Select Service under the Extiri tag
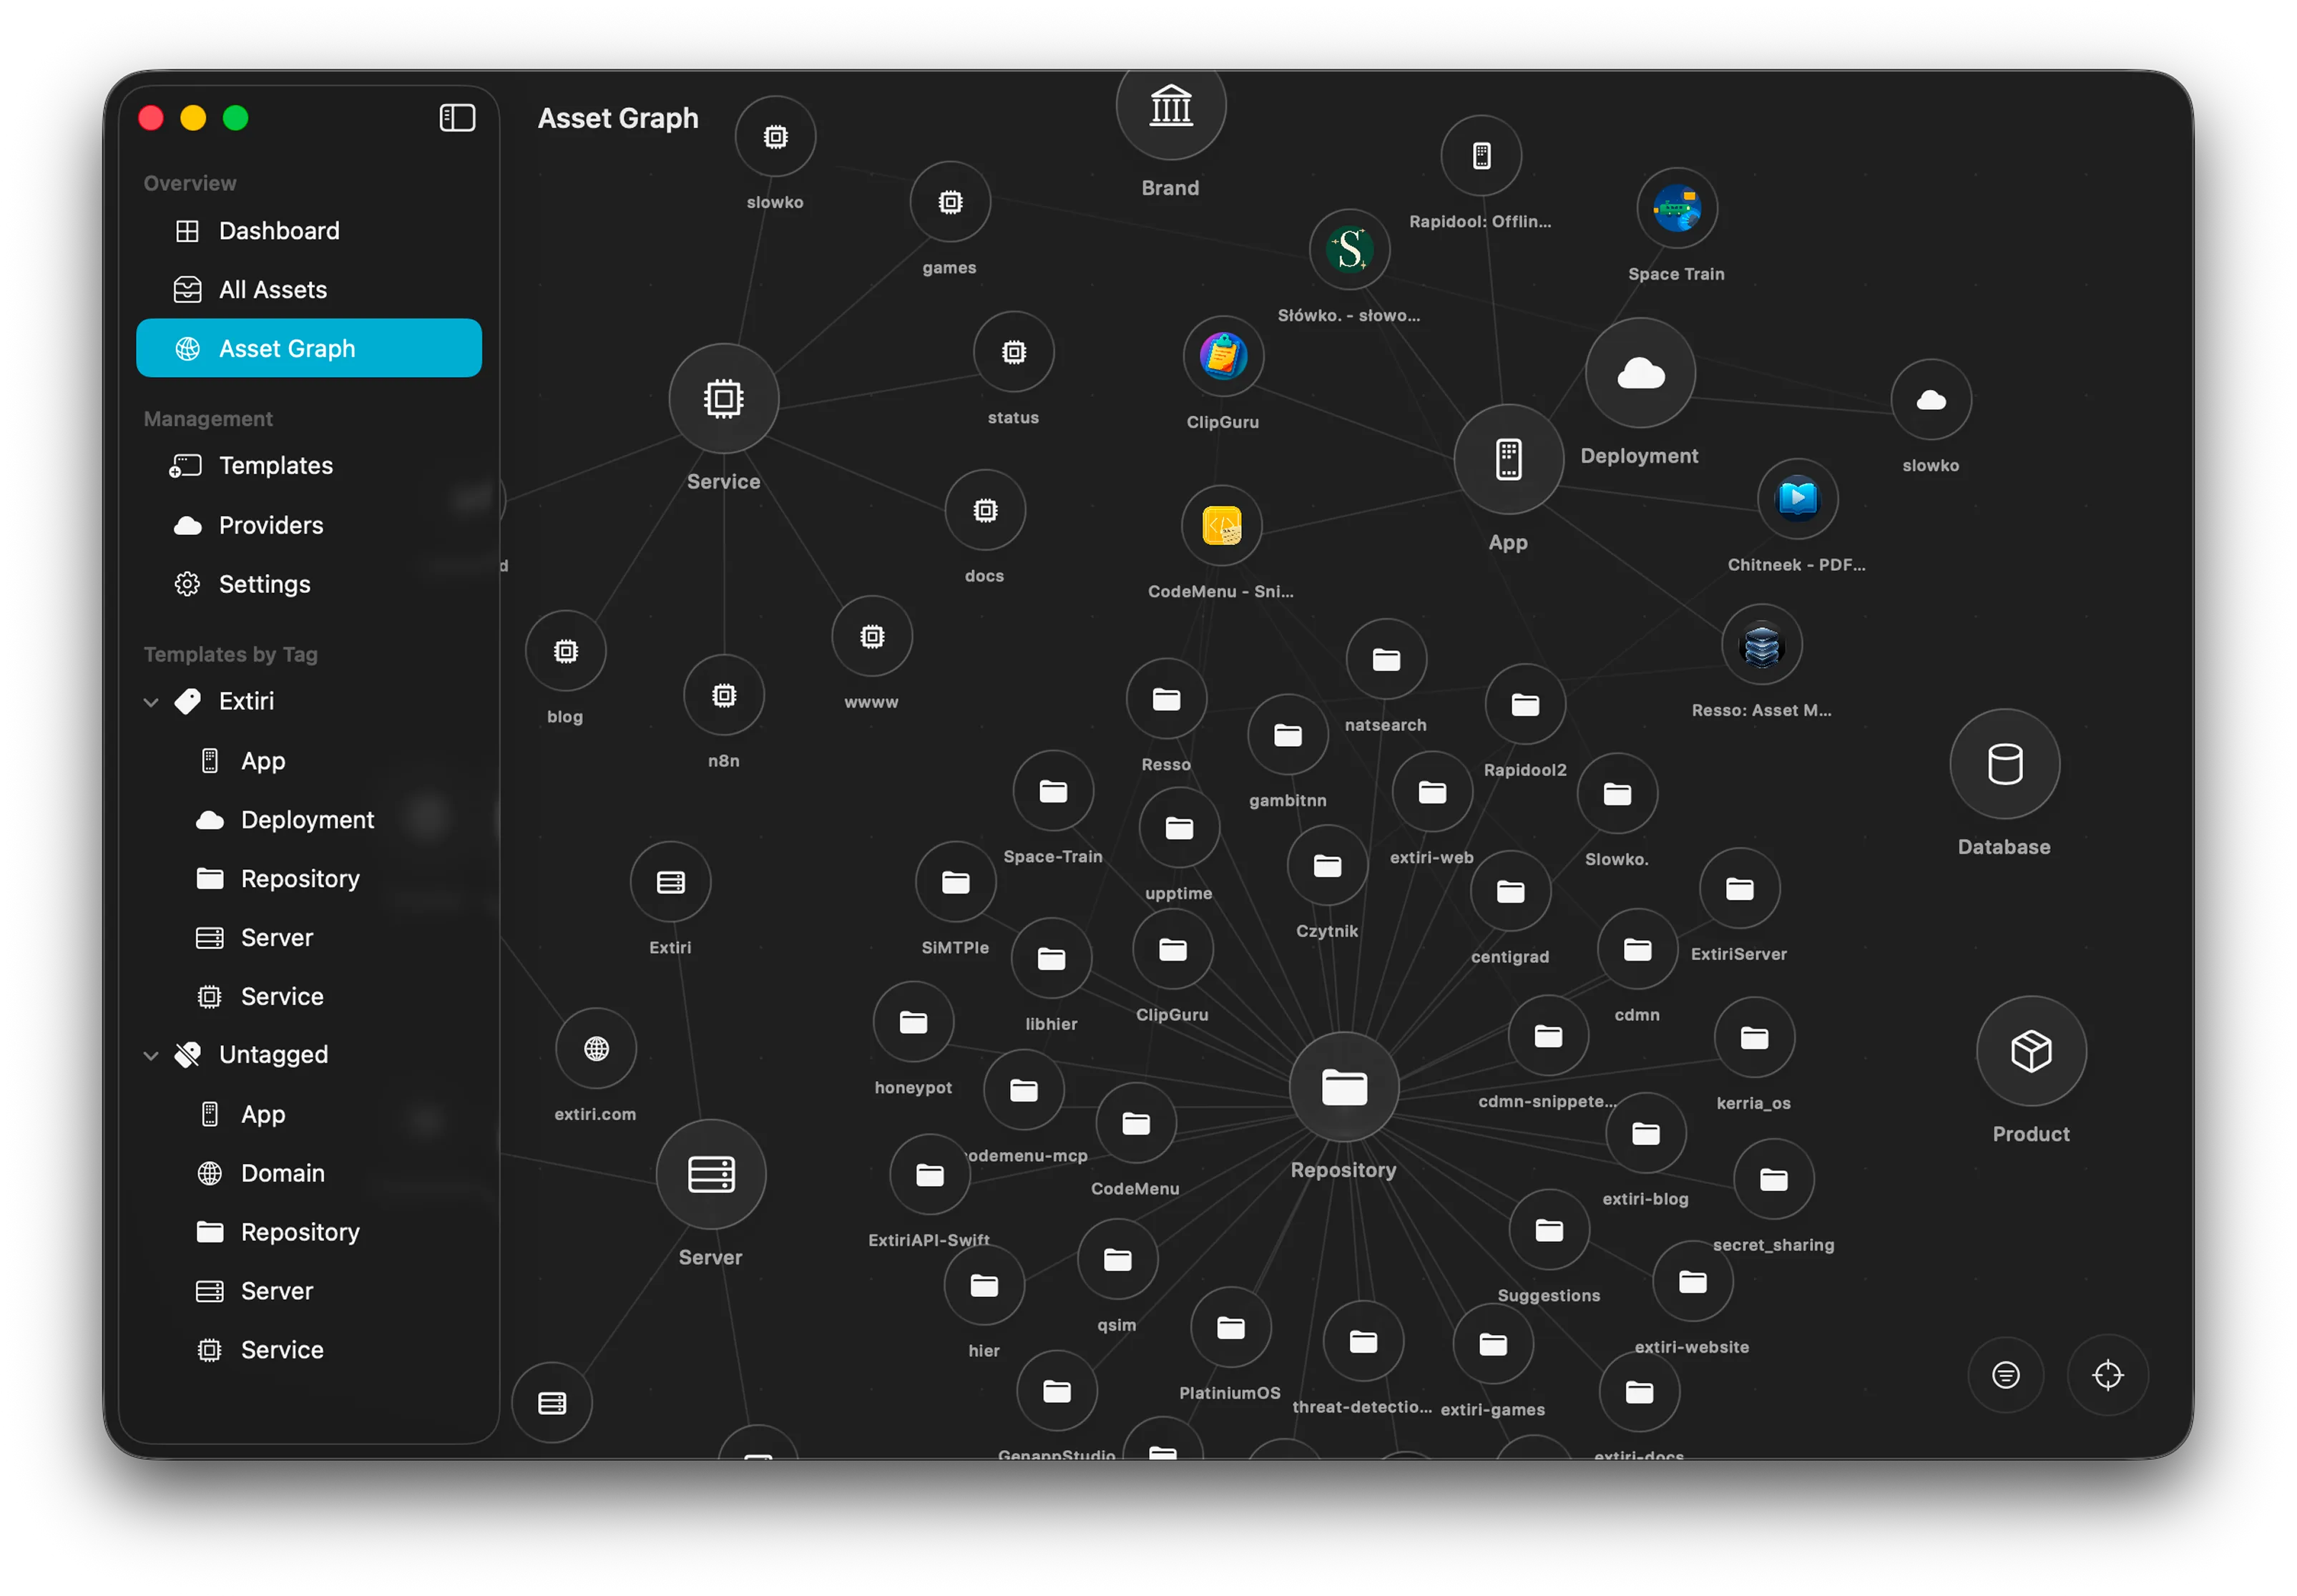Viewport: 2297px width, 1596px height. pyautogui.click(x=309, y=997)
